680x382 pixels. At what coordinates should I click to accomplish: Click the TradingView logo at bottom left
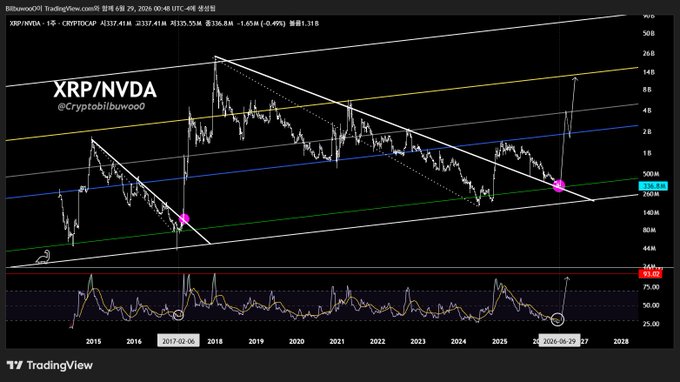pos(49,366)
